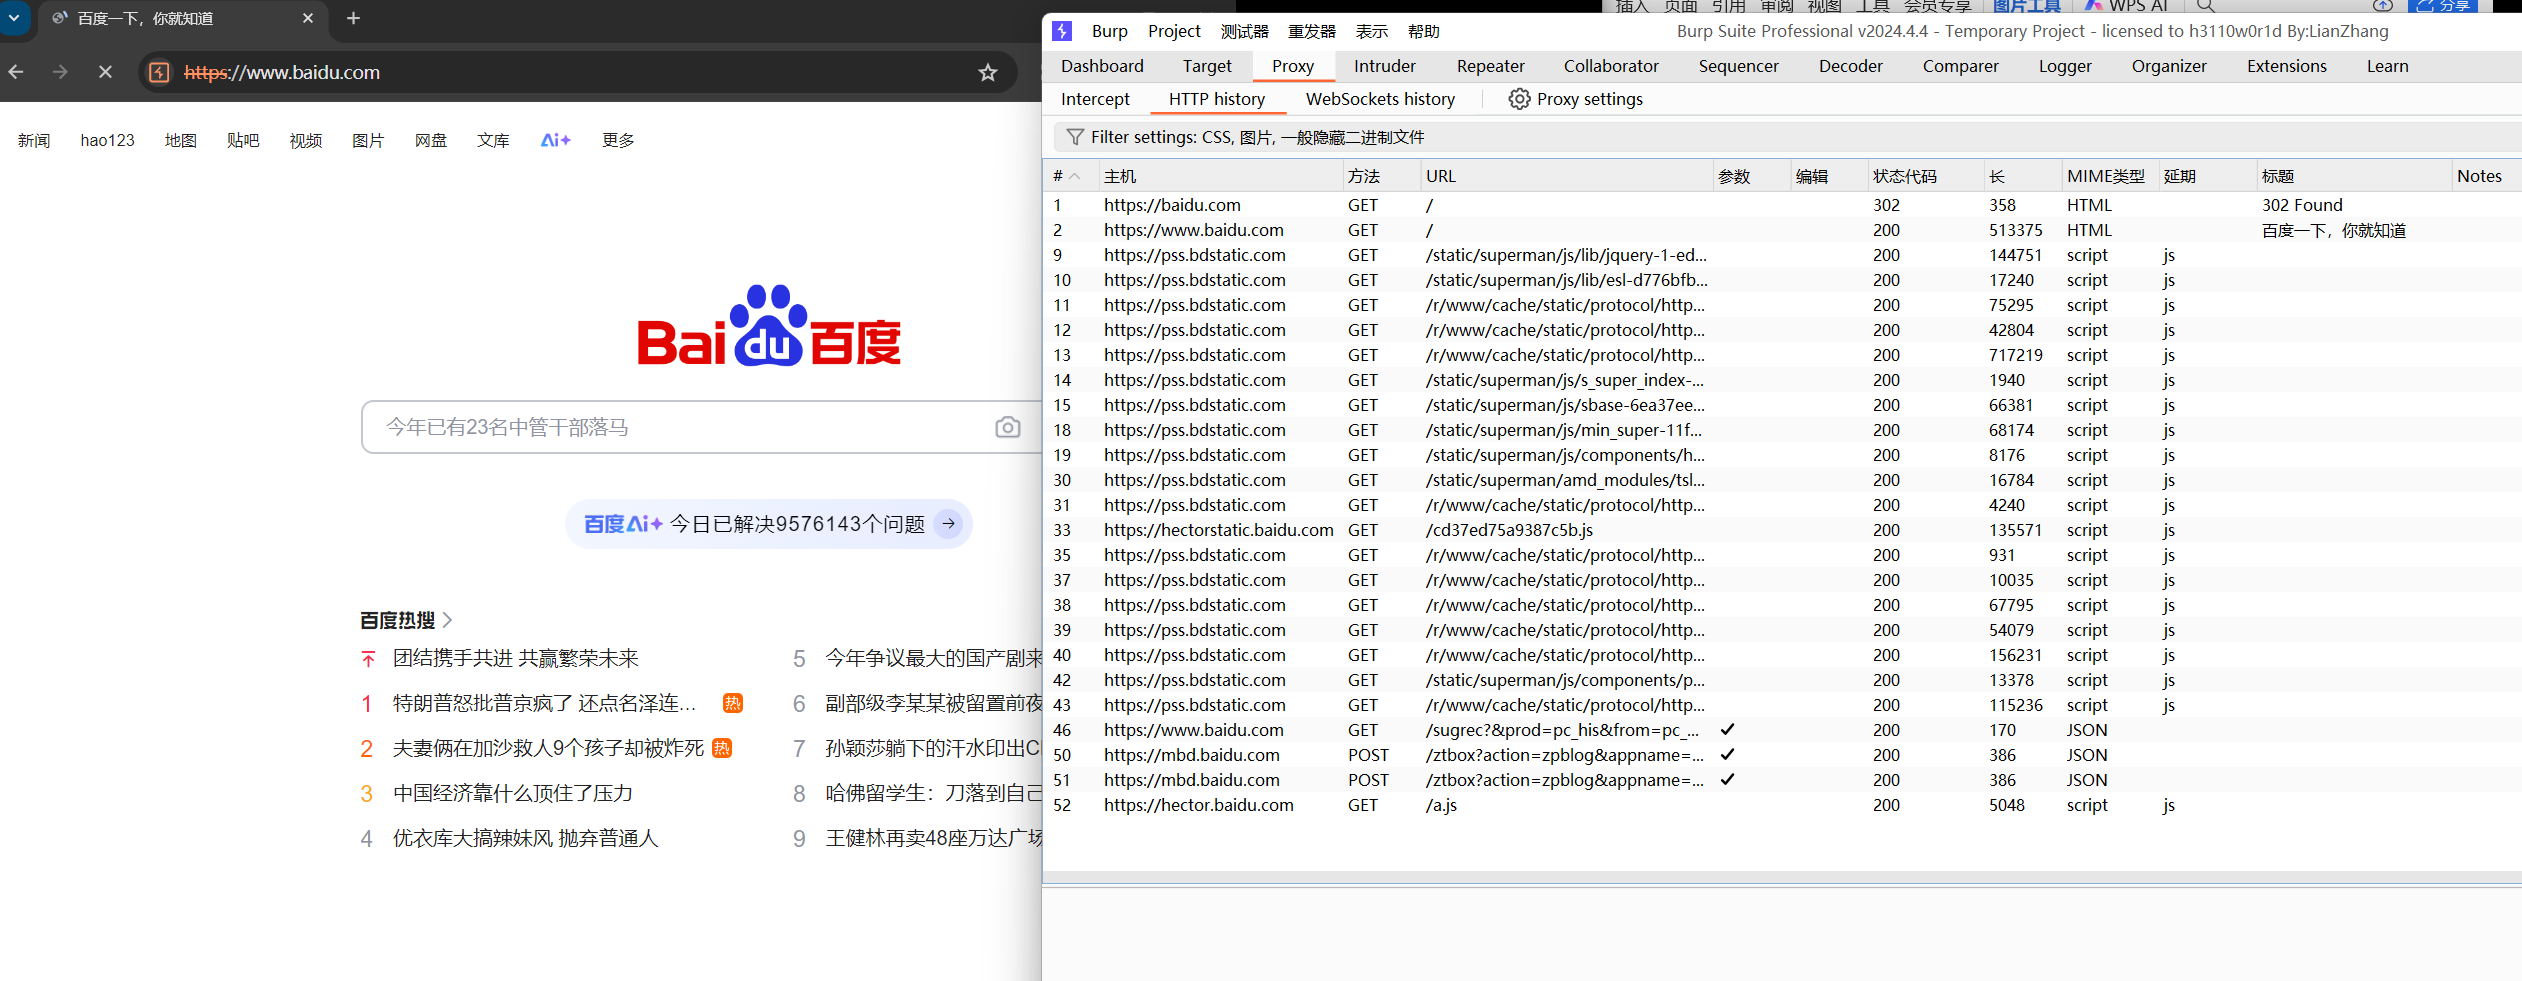The image size is (2522, 981).
Task: Sort by 主机 column header
Action: coord(1220,176)
